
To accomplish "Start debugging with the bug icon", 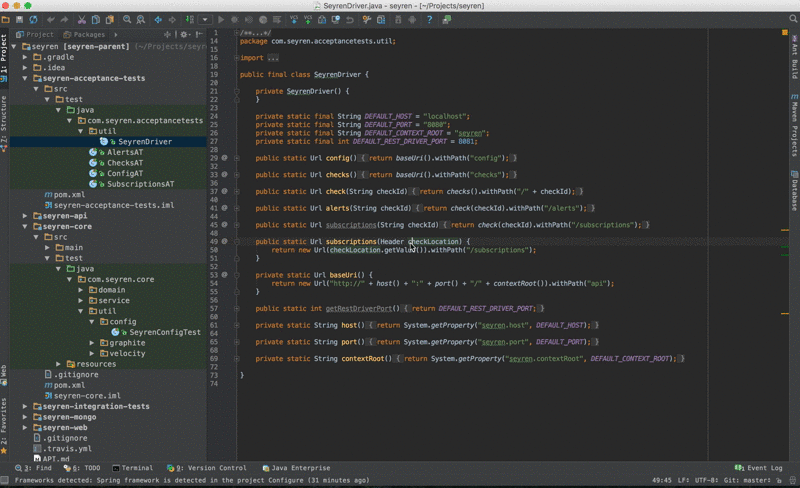I will click(235, 19).
